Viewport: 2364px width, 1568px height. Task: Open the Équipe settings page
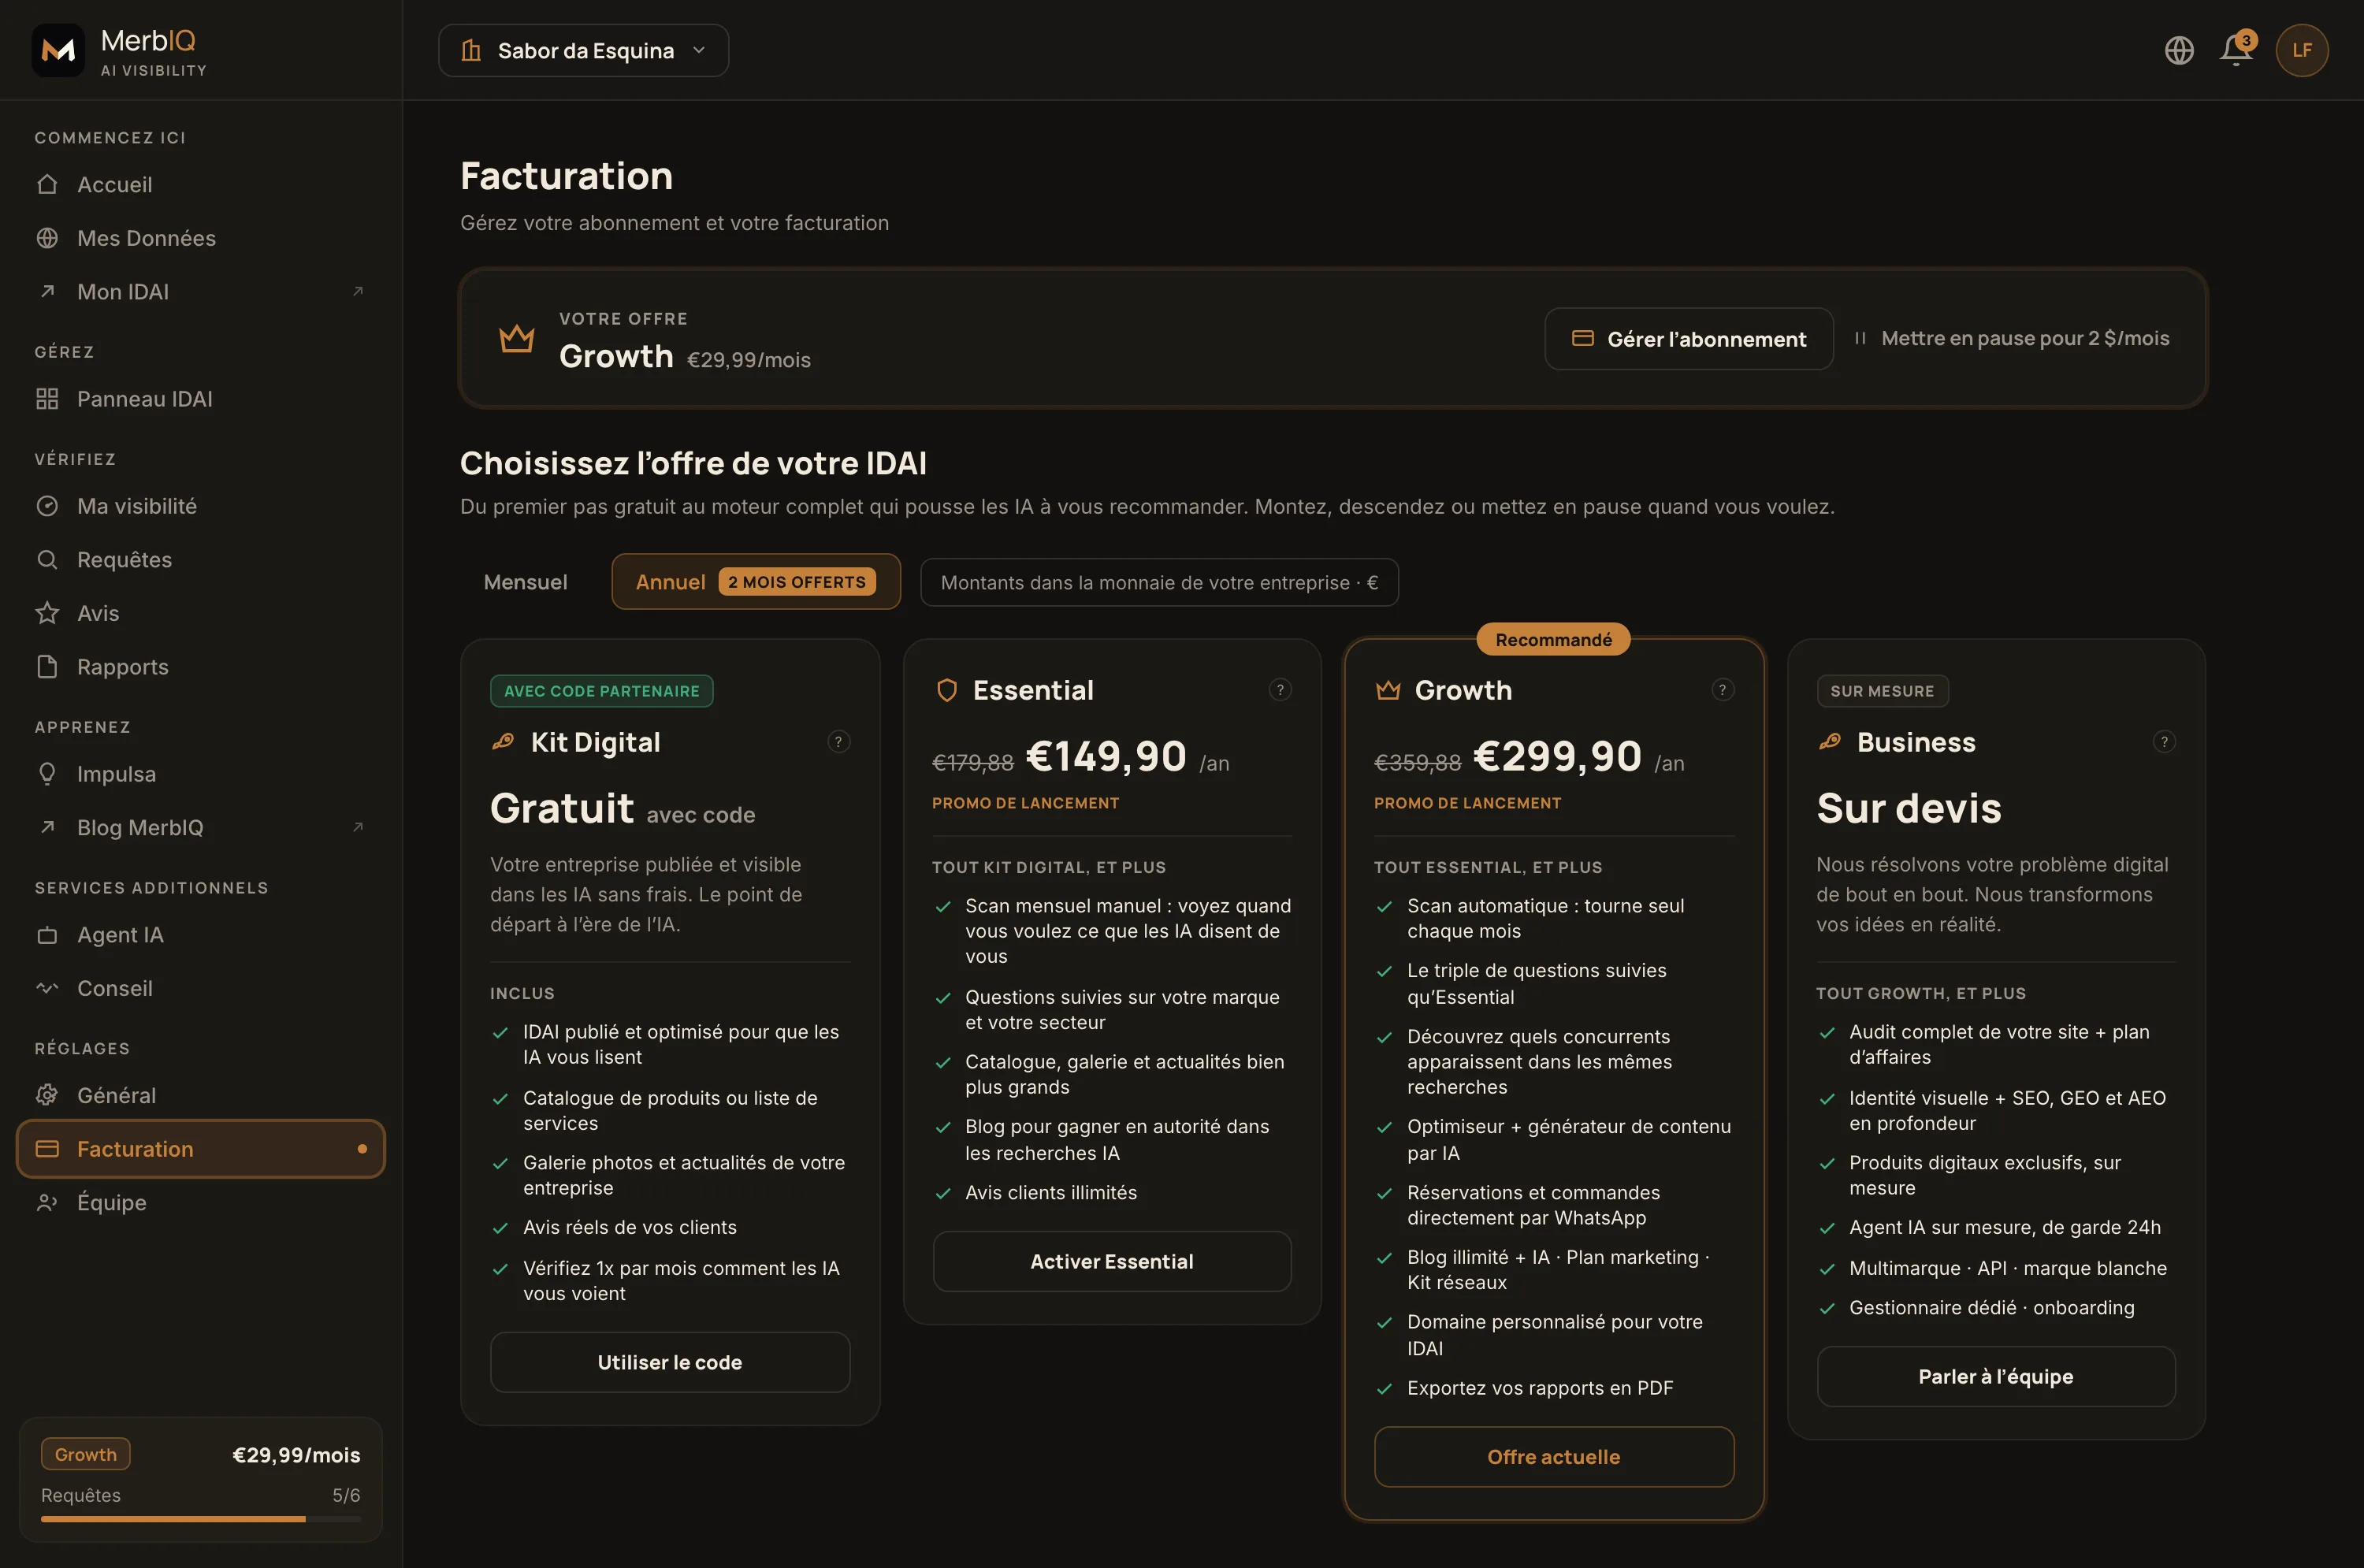pyautogui.click(x=201, y=1203)
